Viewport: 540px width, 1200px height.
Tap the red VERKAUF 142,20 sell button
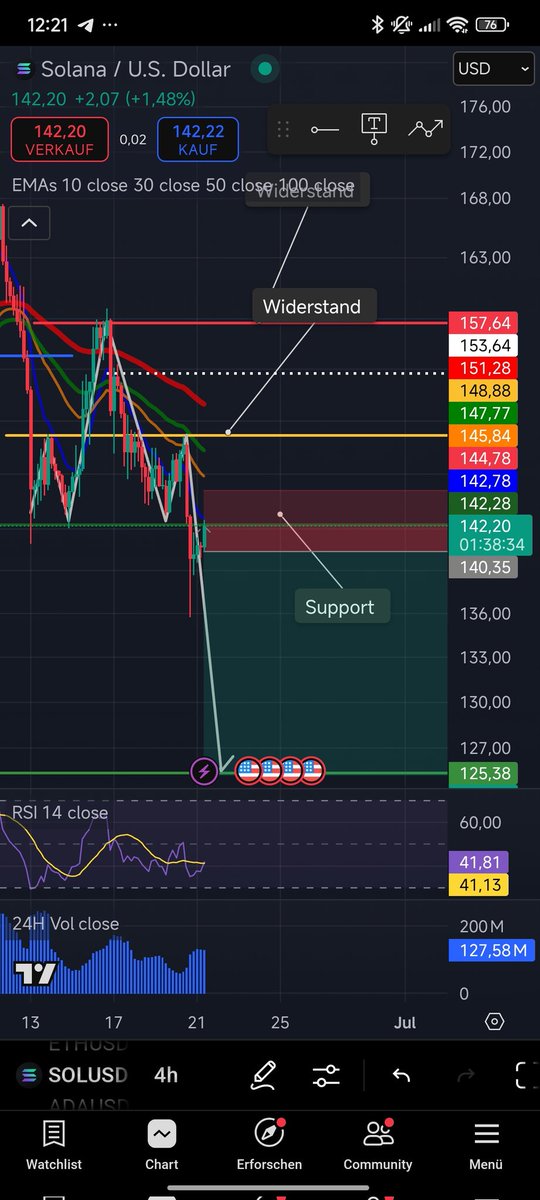59,139
